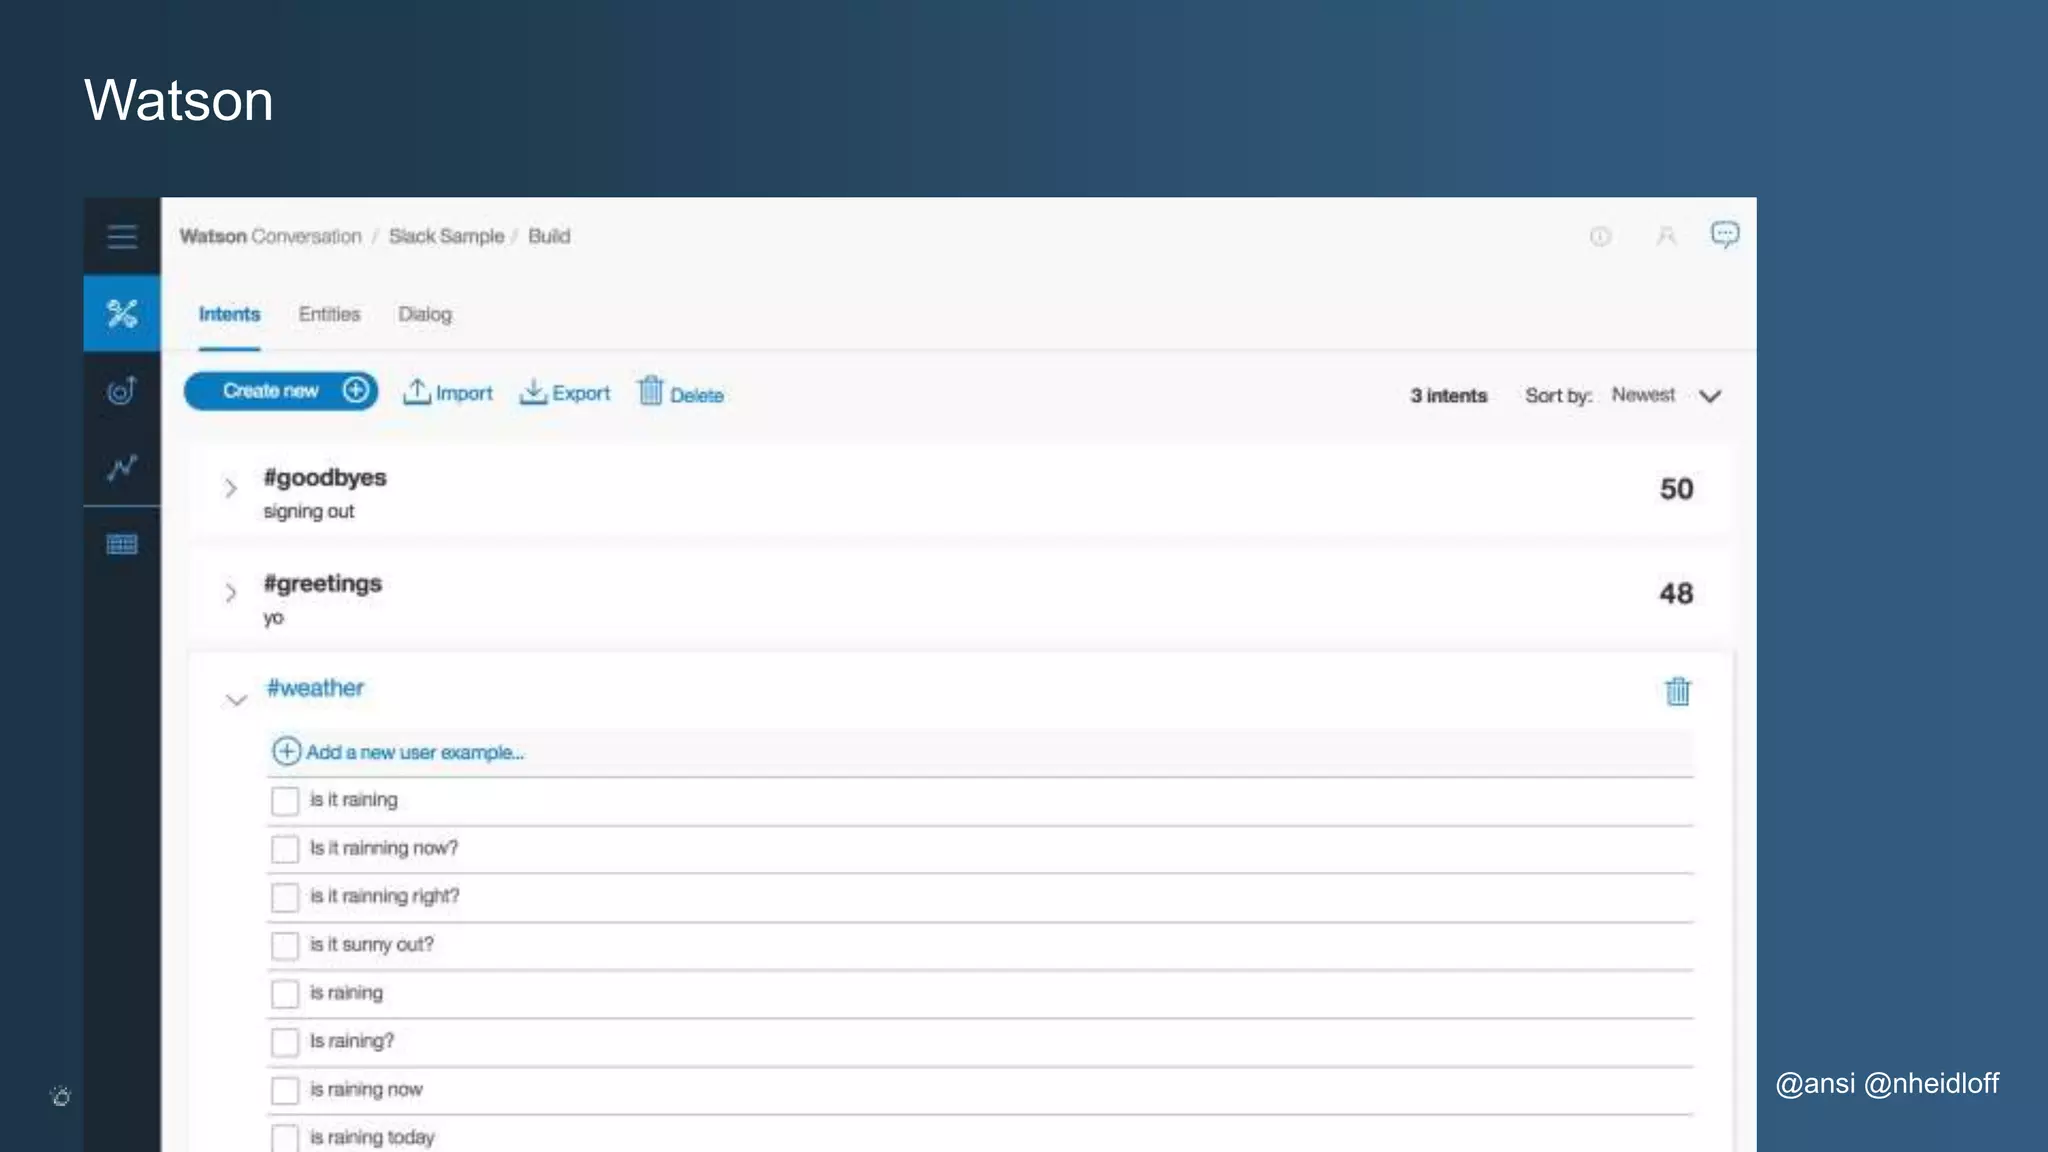Open the chat try-it-out icon
2048x1152 pixels.
pyautogui.click(x=1724, y=235)
